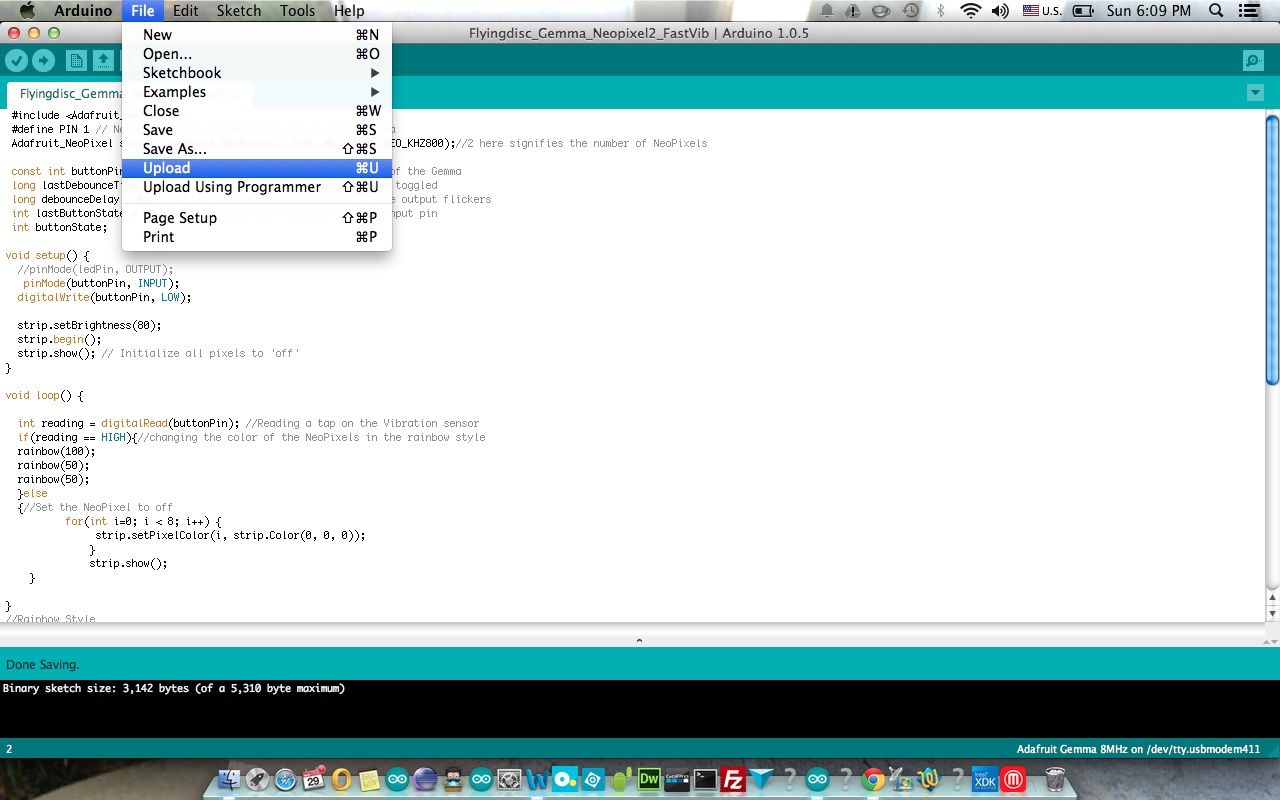Click the coffee cup menu bar icon
The width and height of the screenshot is (1280, 800).
point(882,11)
